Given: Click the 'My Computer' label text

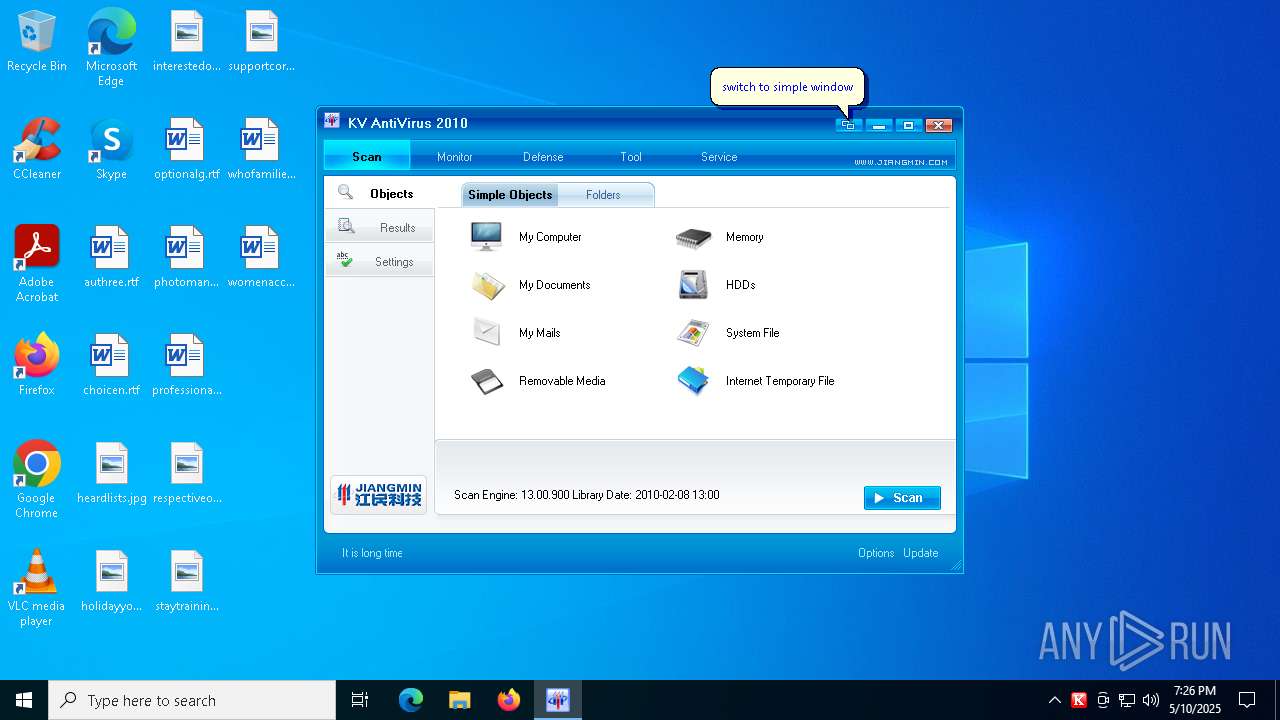Looking at the screenshot, I should (x=550, y=237).
